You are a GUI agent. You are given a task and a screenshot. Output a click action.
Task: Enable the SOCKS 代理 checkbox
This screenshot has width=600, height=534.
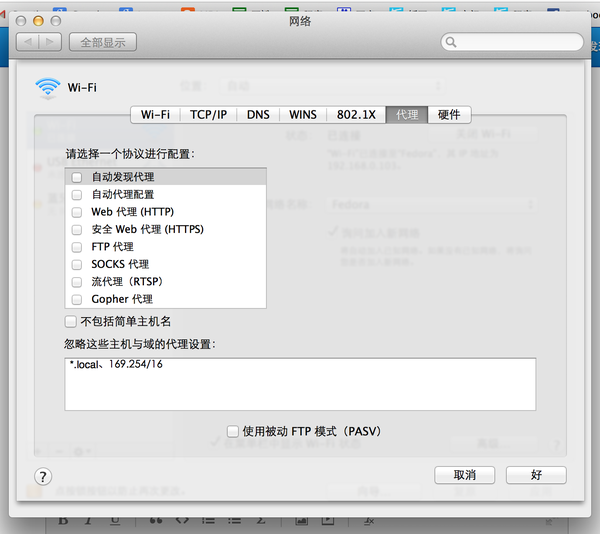click(x=77, y=264)
